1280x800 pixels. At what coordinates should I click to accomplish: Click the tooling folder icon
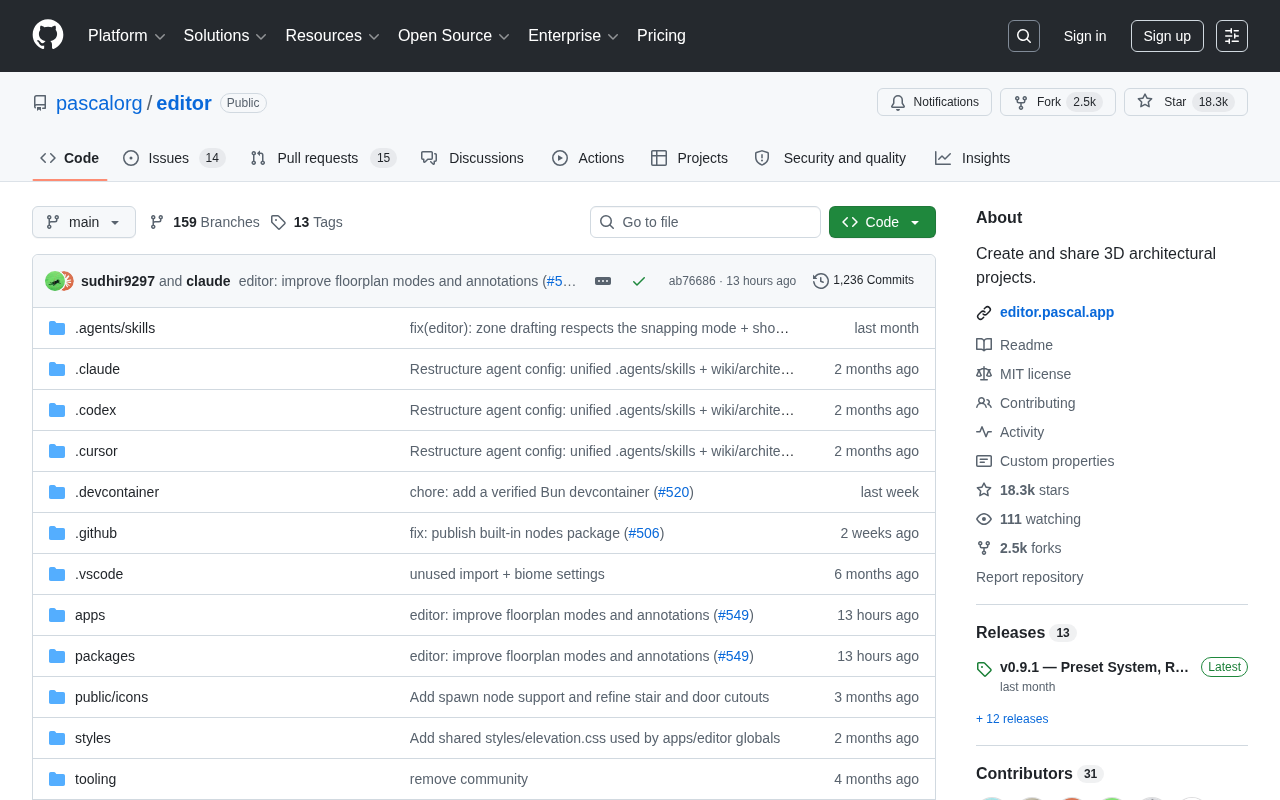point(57,779)
